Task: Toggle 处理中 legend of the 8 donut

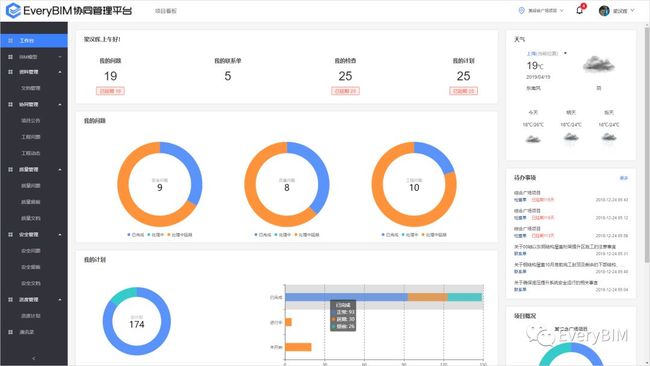Action: tap(284, 235)
